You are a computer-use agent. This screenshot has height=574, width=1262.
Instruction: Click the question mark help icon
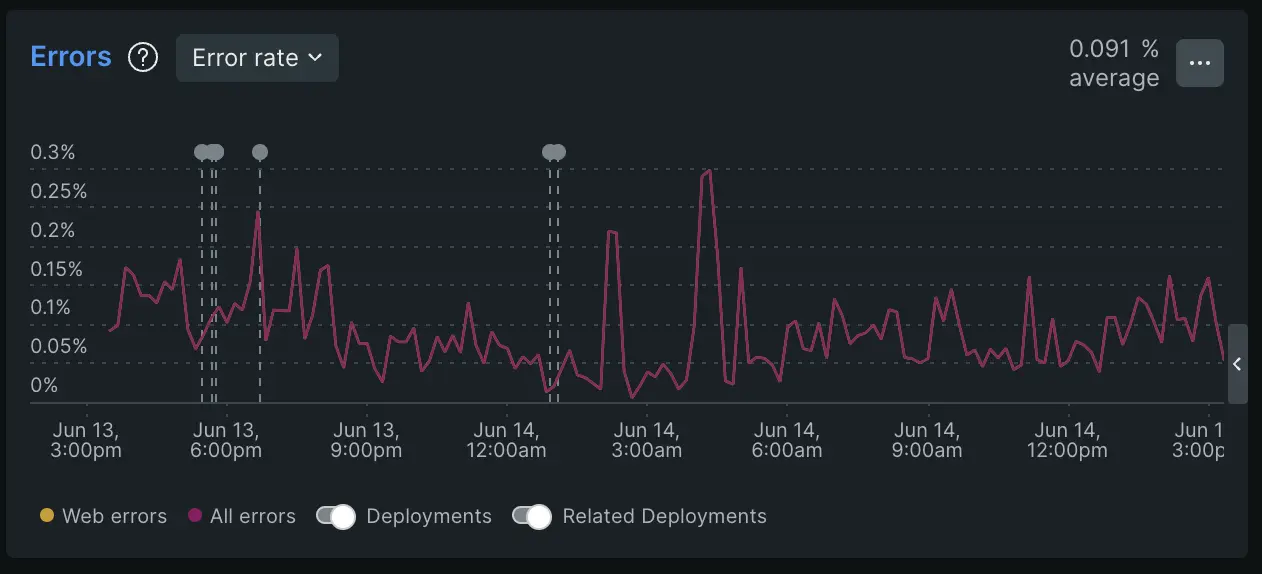pyautogui.click(x=143, y=58)
